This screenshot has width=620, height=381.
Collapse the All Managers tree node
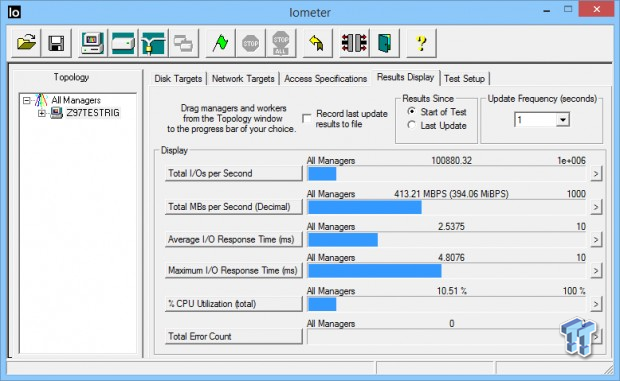pyautogui.click(x=26, y=100)
